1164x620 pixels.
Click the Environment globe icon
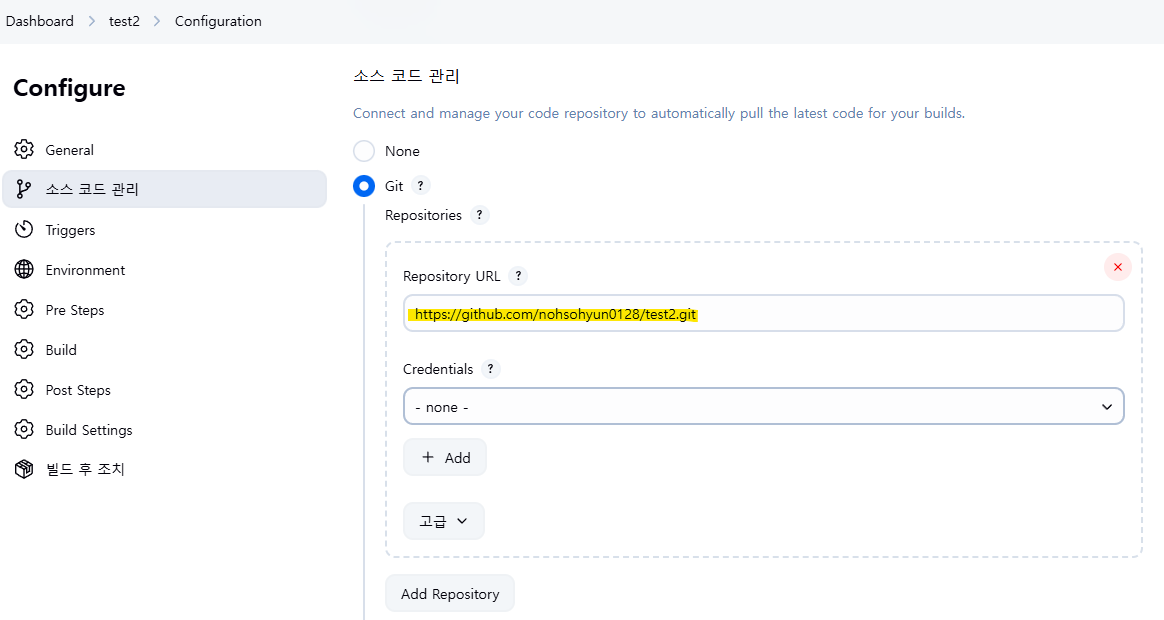click(24, 270)
